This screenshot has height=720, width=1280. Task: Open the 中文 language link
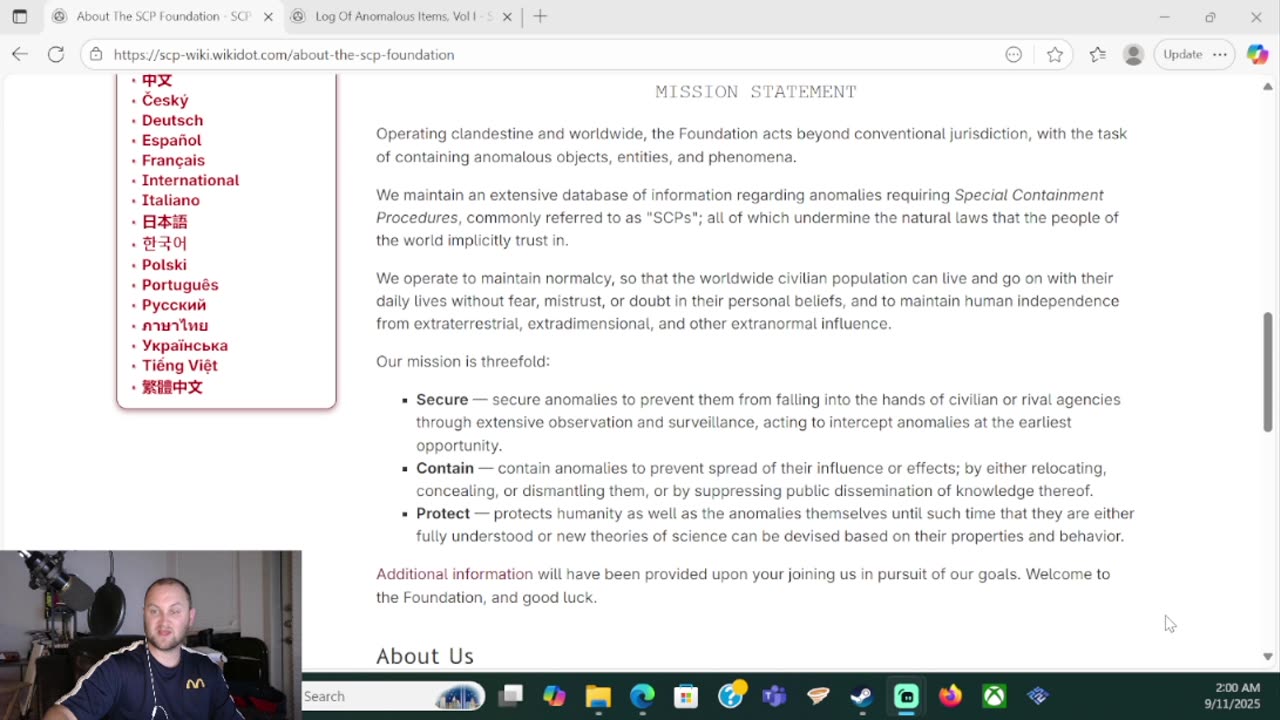pos(157,80)
